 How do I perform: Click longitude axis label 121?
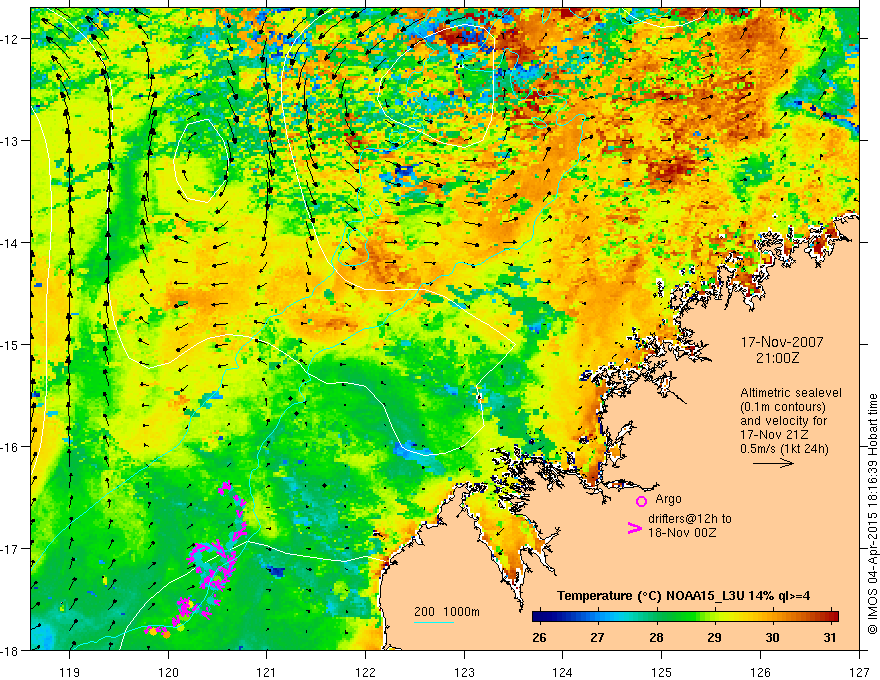click(267, 672)
